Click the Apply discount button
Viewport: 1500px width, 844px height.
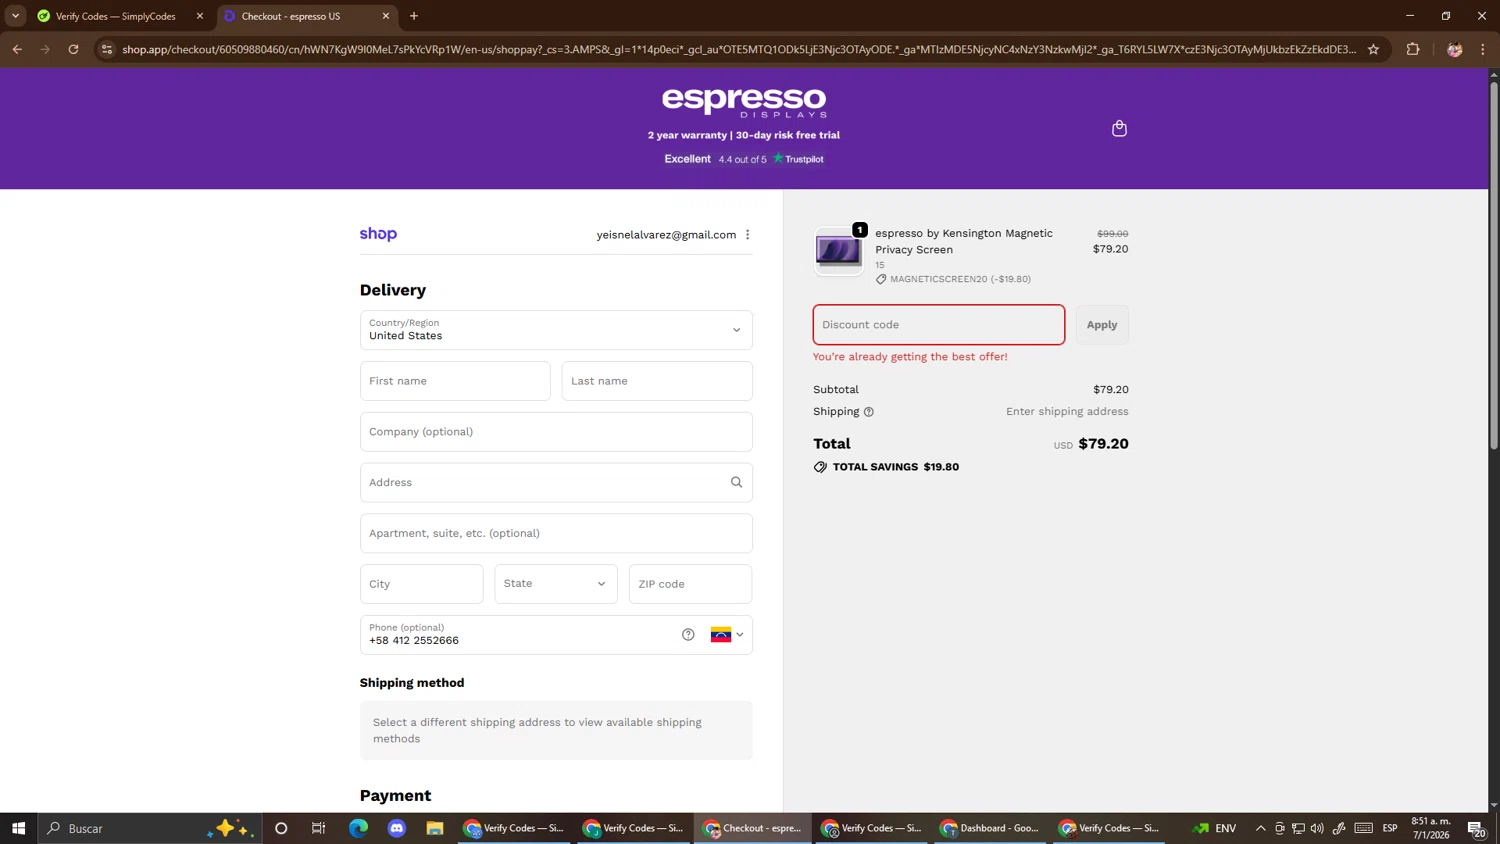click(x=1102, y=325)
